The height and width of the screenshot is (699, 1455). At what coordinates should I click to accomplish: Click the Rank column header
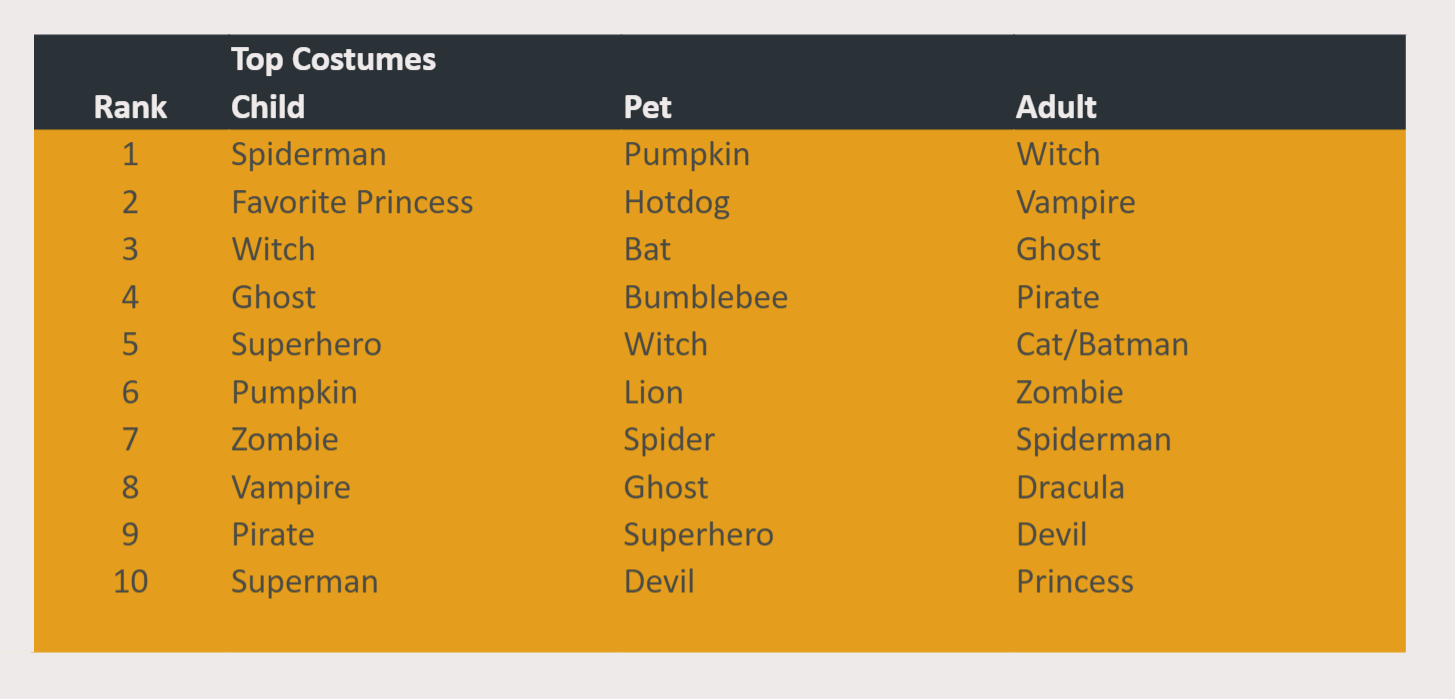click(130, 107)
